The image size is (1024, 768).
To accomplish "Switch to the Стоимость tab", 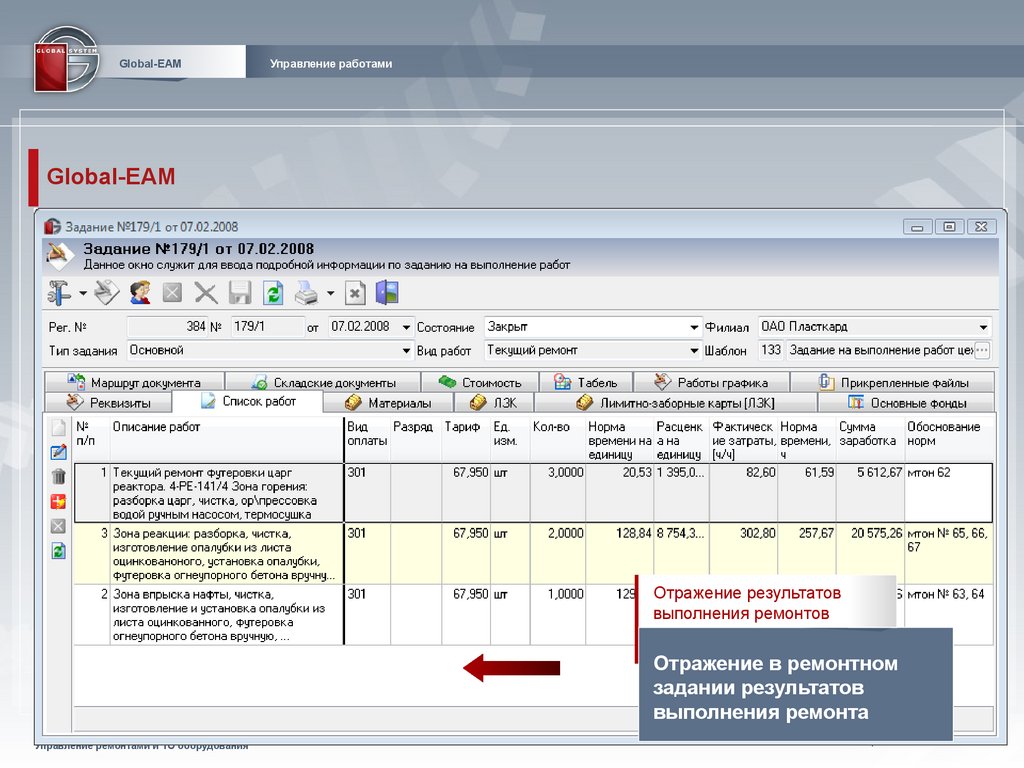I will [480, 382].
